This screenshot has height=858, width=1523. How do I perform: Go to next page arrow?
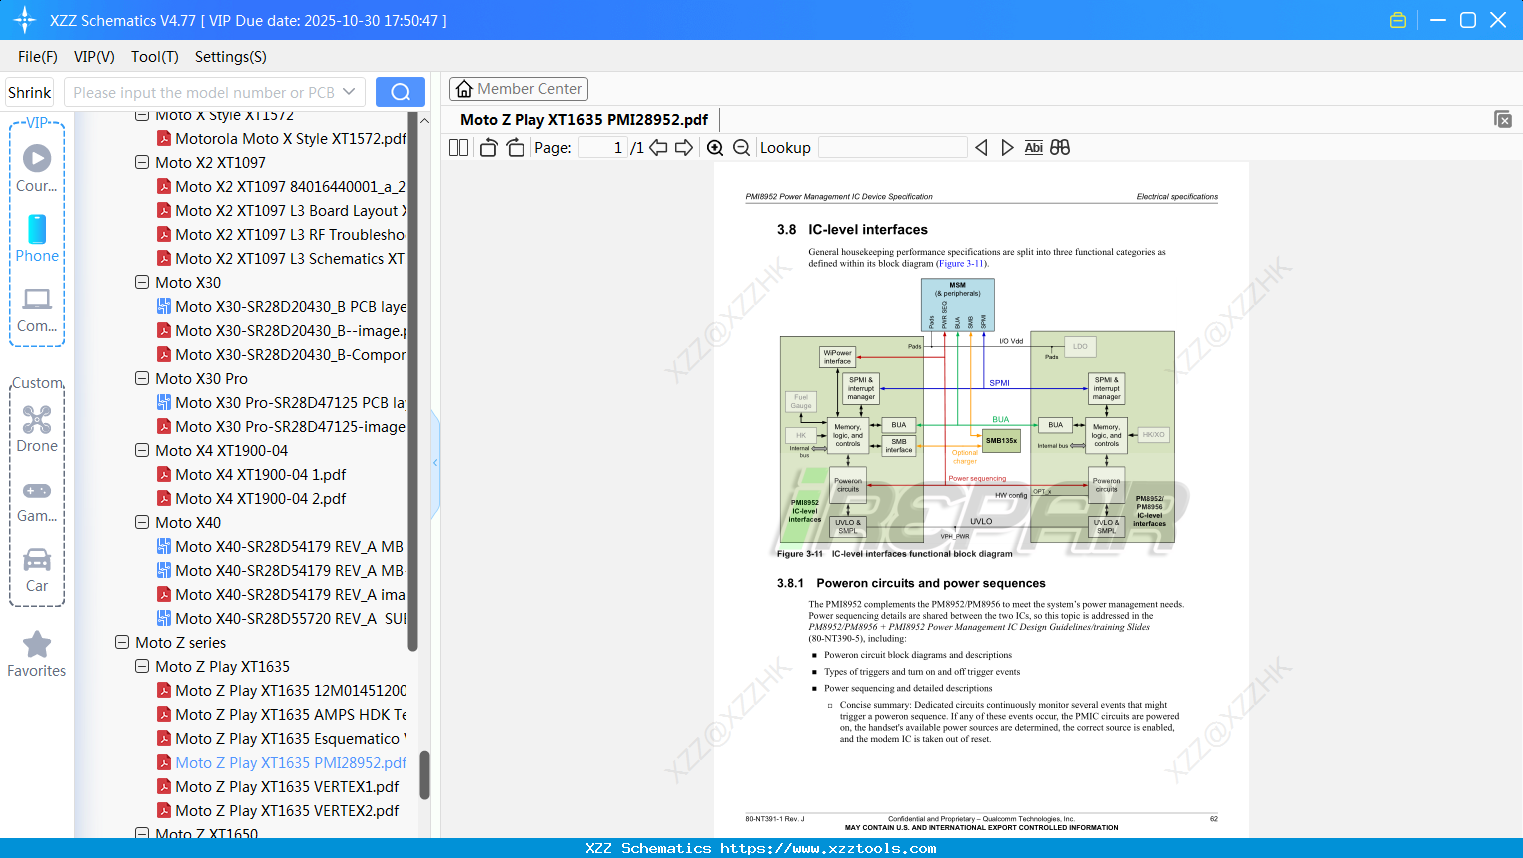(x=684, y=148)
